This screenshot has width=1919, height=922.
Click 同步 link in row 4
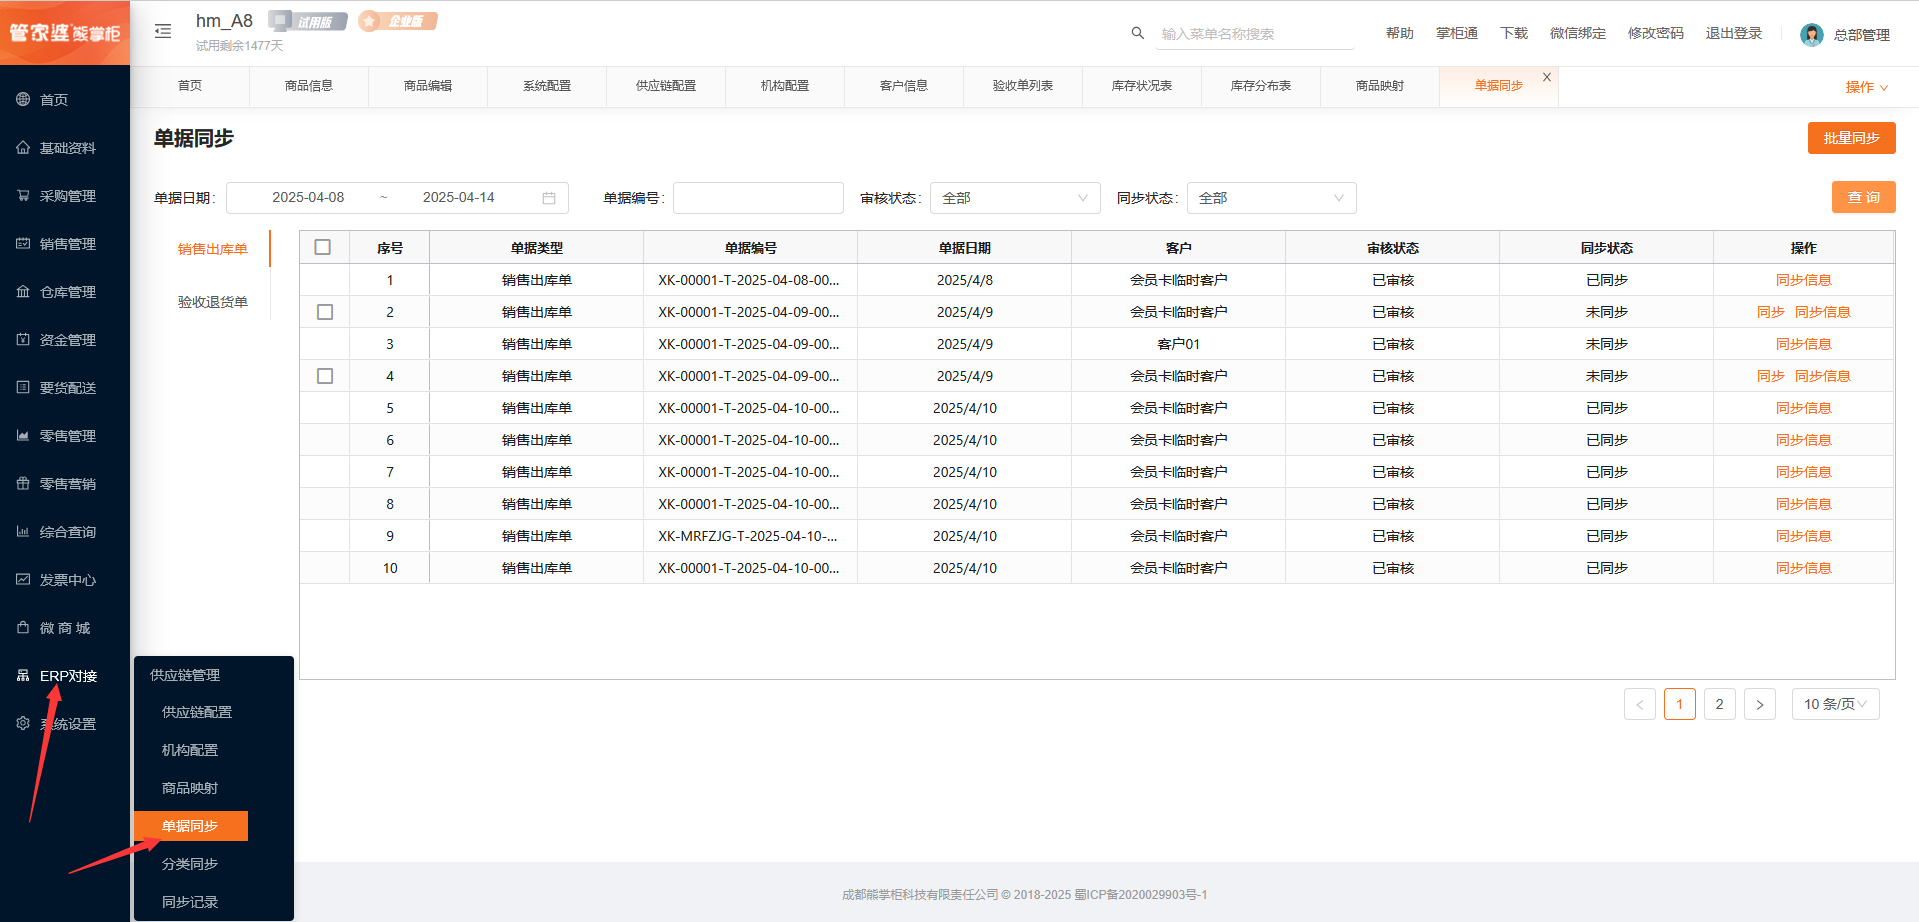[x=1770, y=376]
